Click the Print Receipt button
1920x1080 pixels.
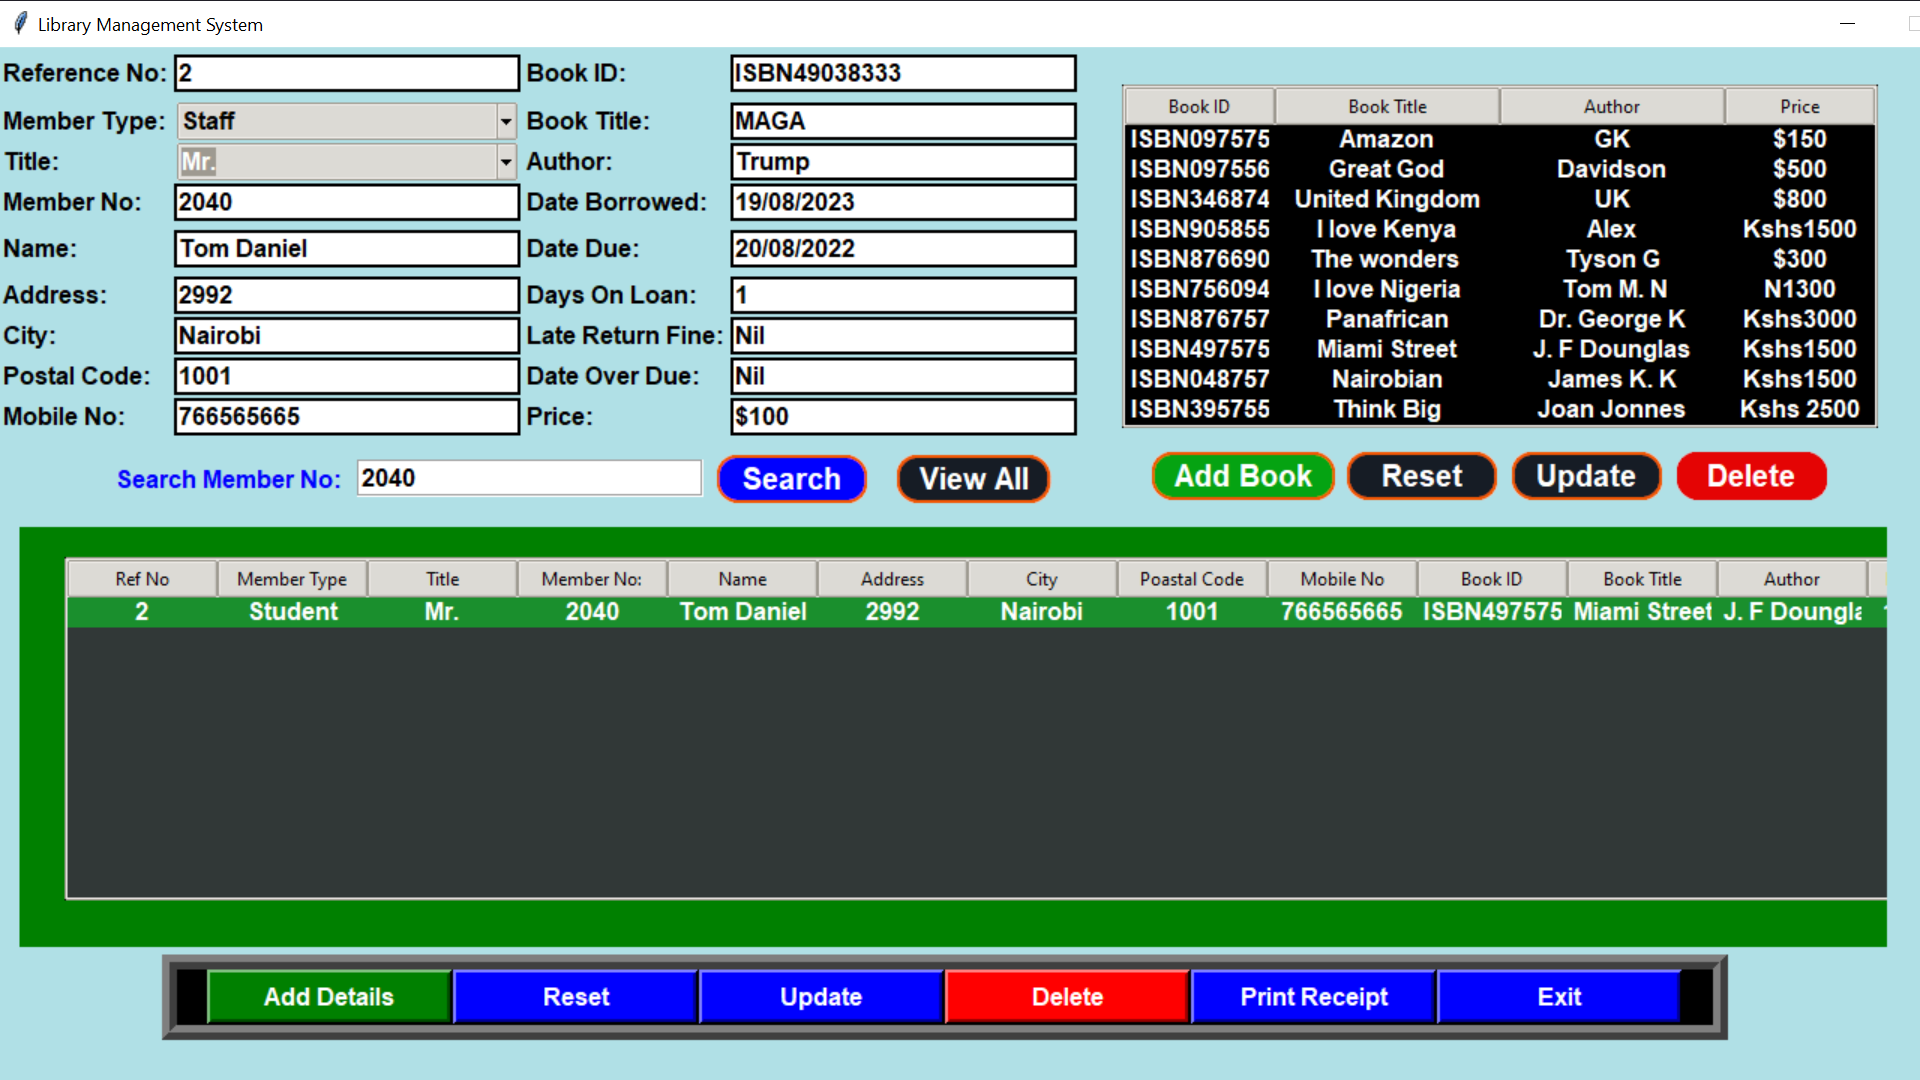[x=1313, y=997]
